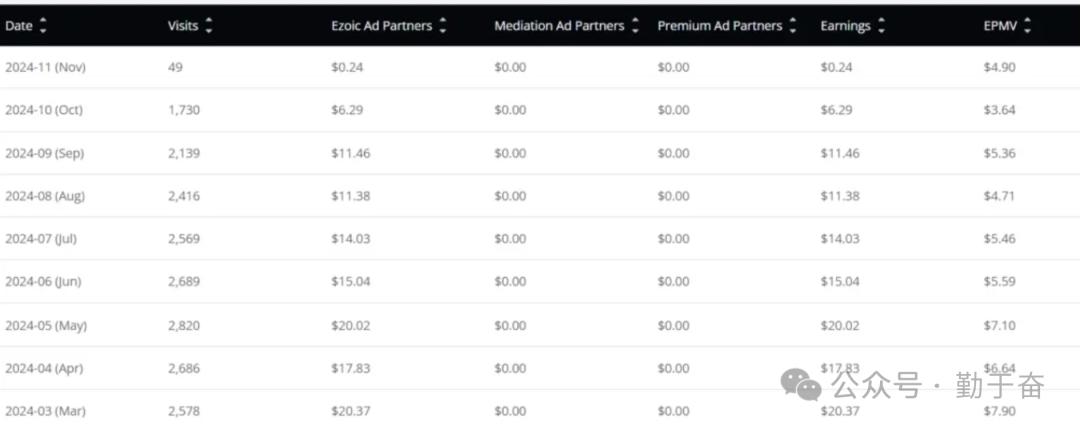Sort the Earnings column via arrow icon
The image size is (1080, 429).
[881, 26]
